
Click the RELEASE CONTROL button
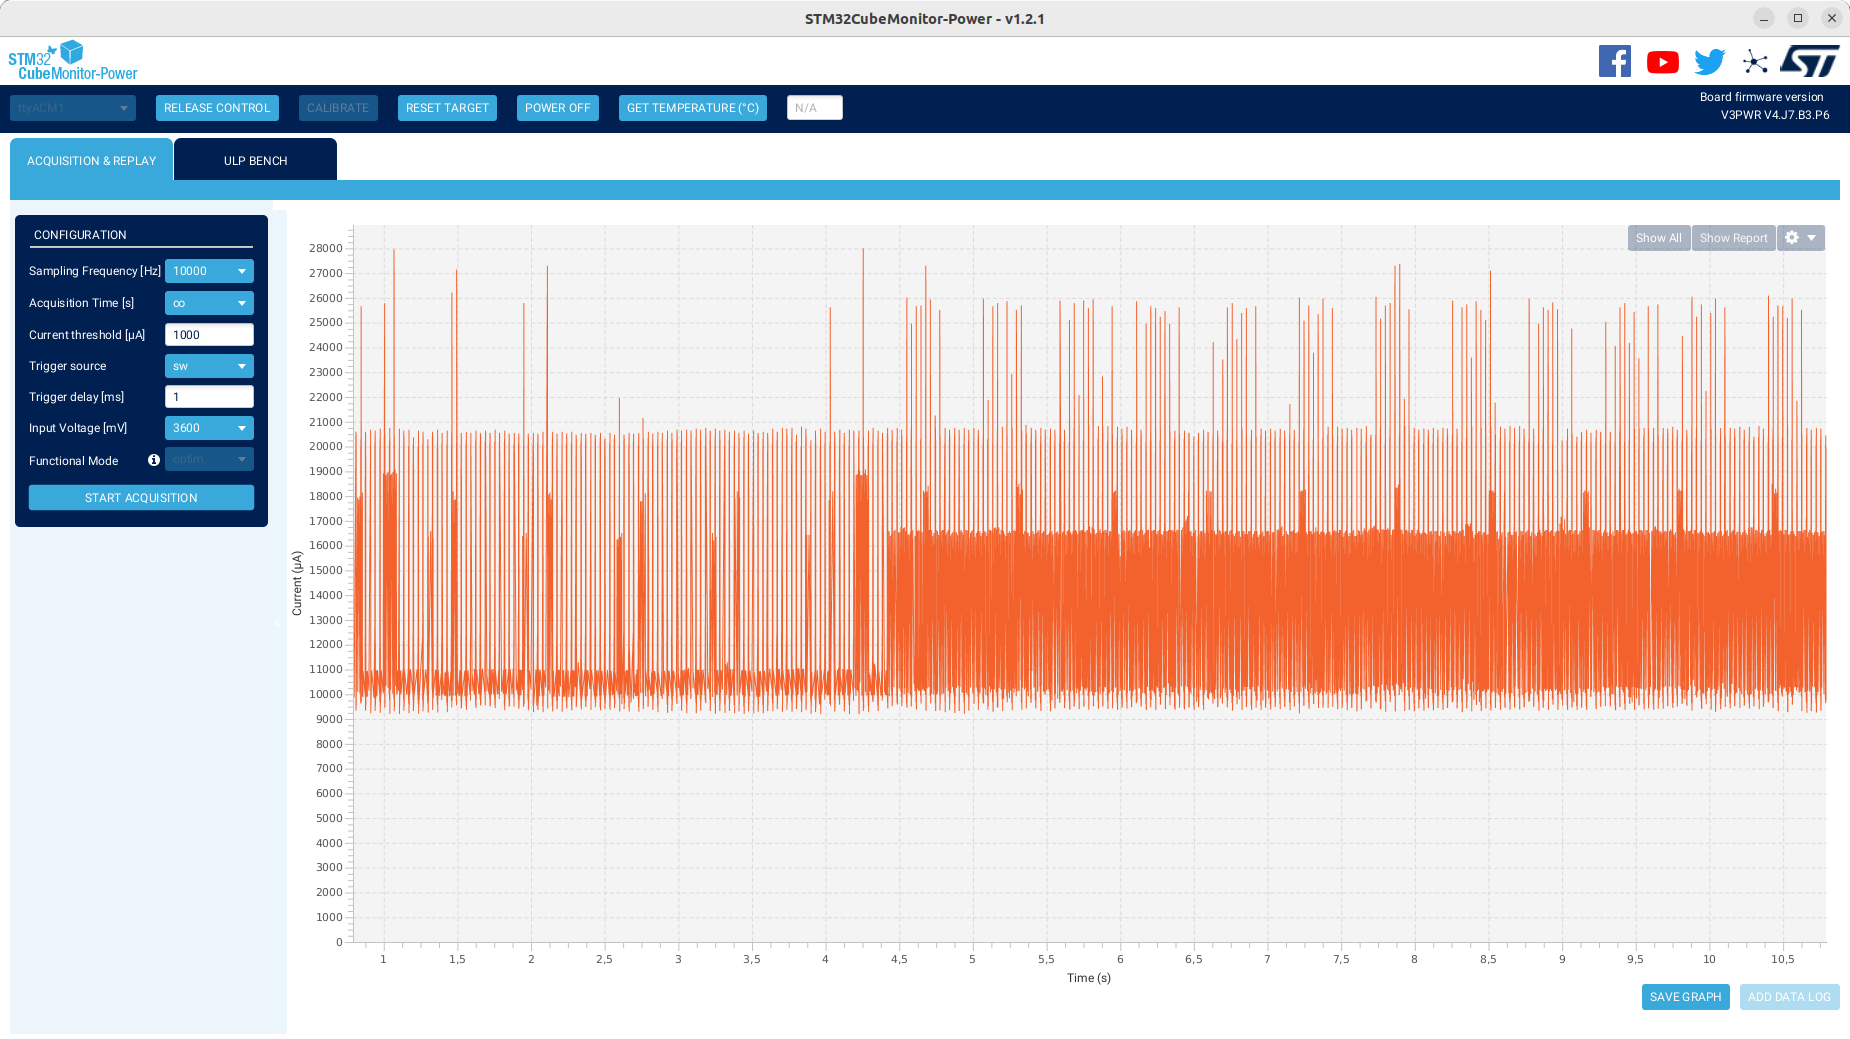click(x=217, y=108)
